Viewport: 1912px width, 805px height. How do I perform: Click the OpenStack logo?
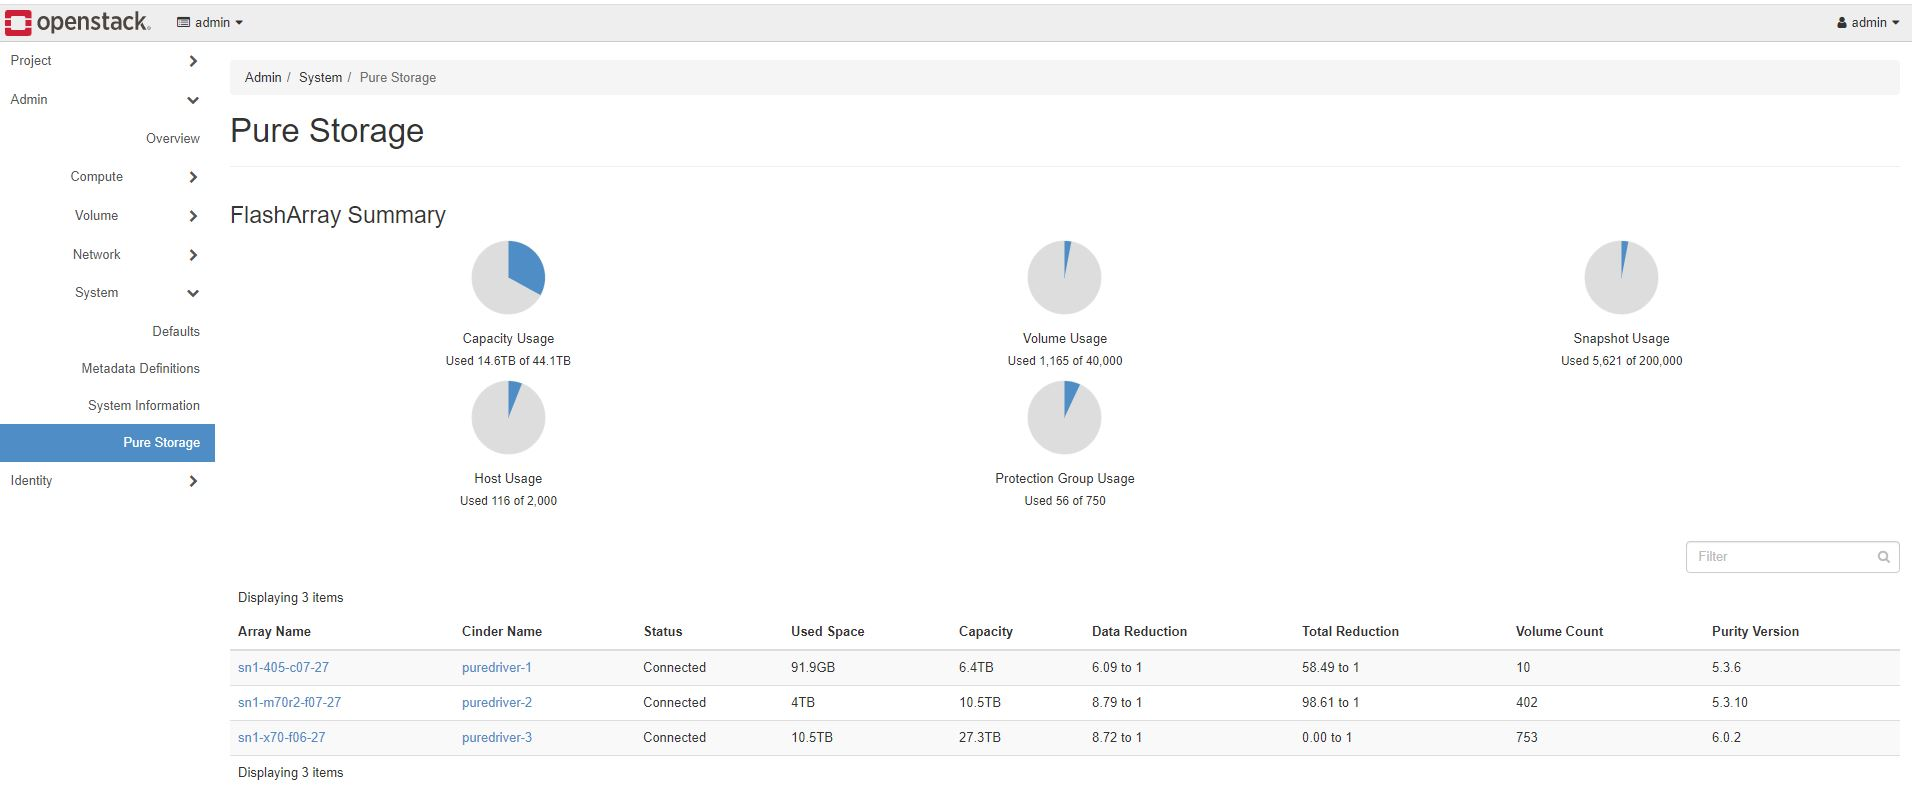[x=77, y=22]
